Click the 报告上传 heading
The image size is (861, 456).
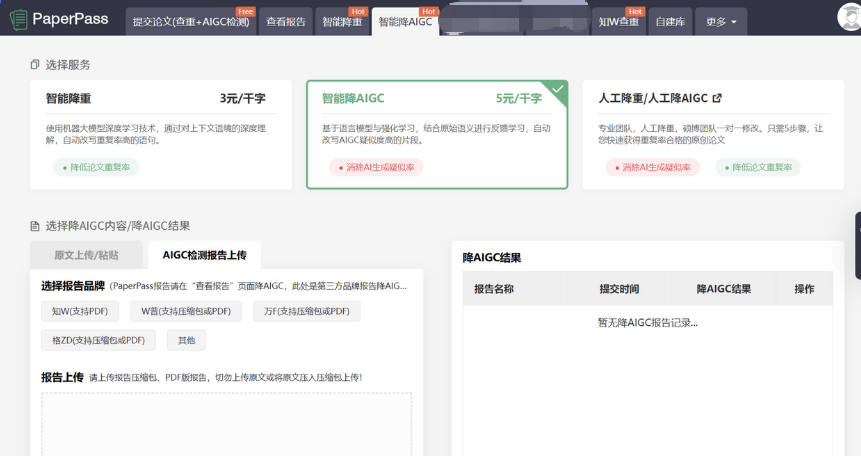pyautogui.click(x=62, y=377)
